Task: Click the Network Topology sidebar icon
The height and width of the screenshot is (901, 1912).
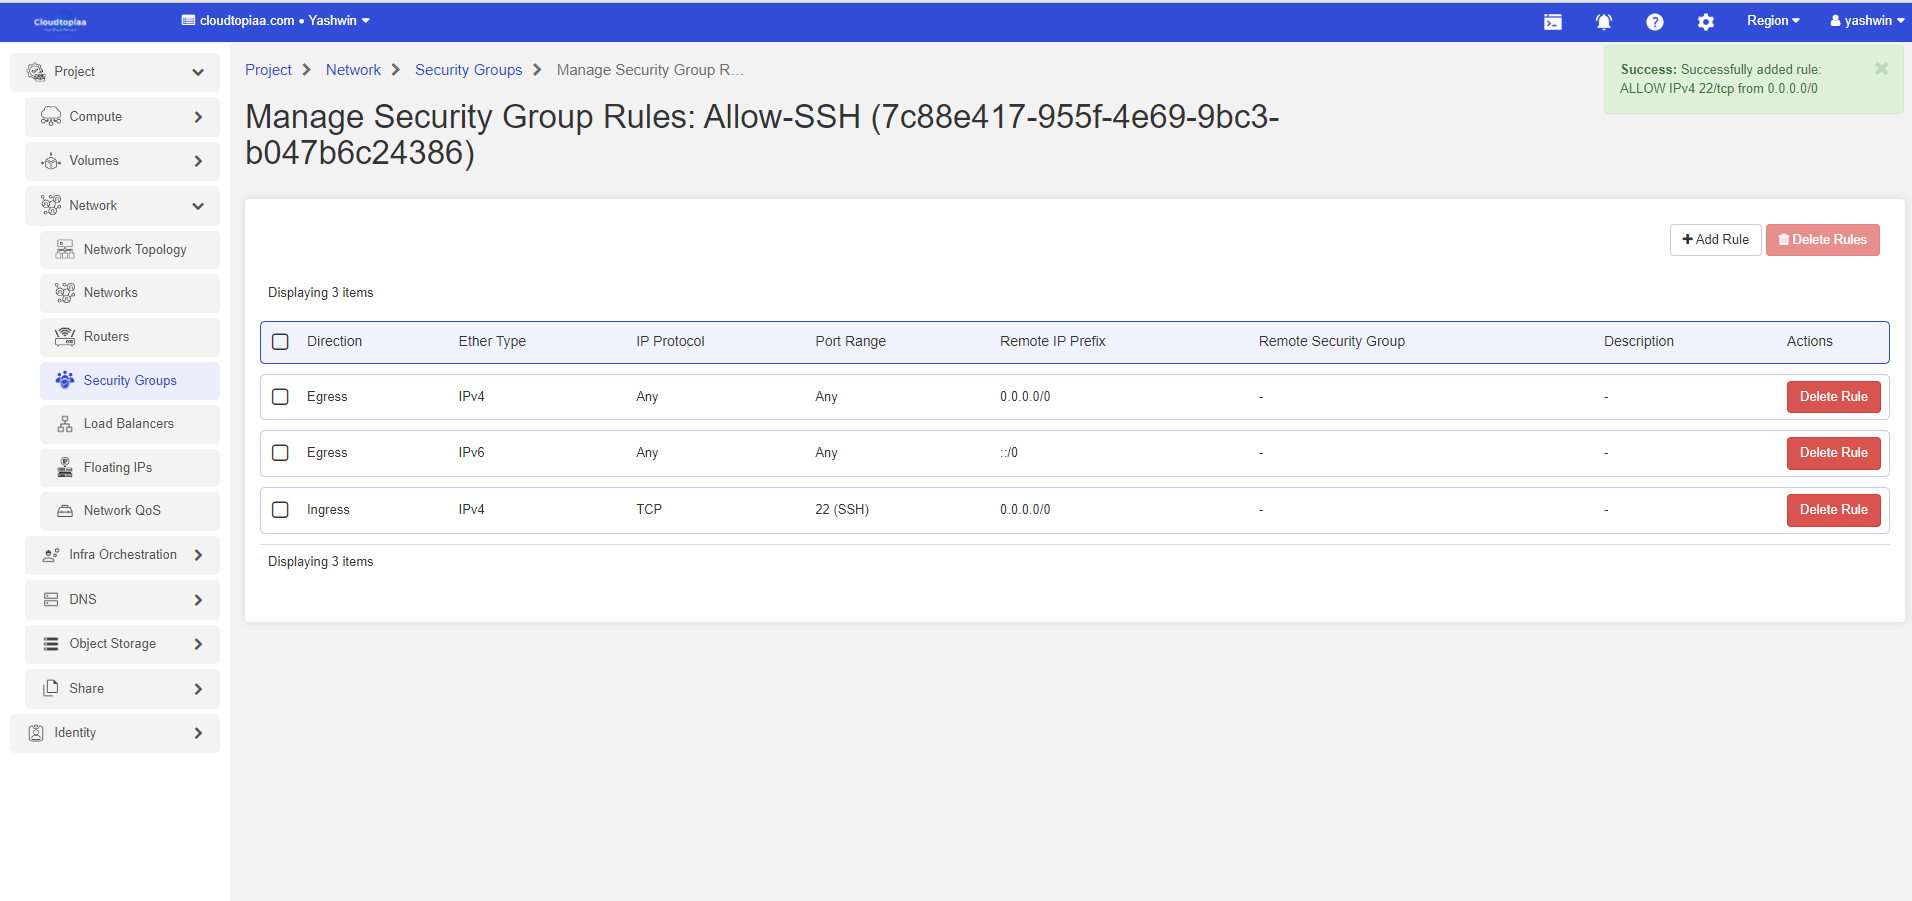Action: click(65, 249)
